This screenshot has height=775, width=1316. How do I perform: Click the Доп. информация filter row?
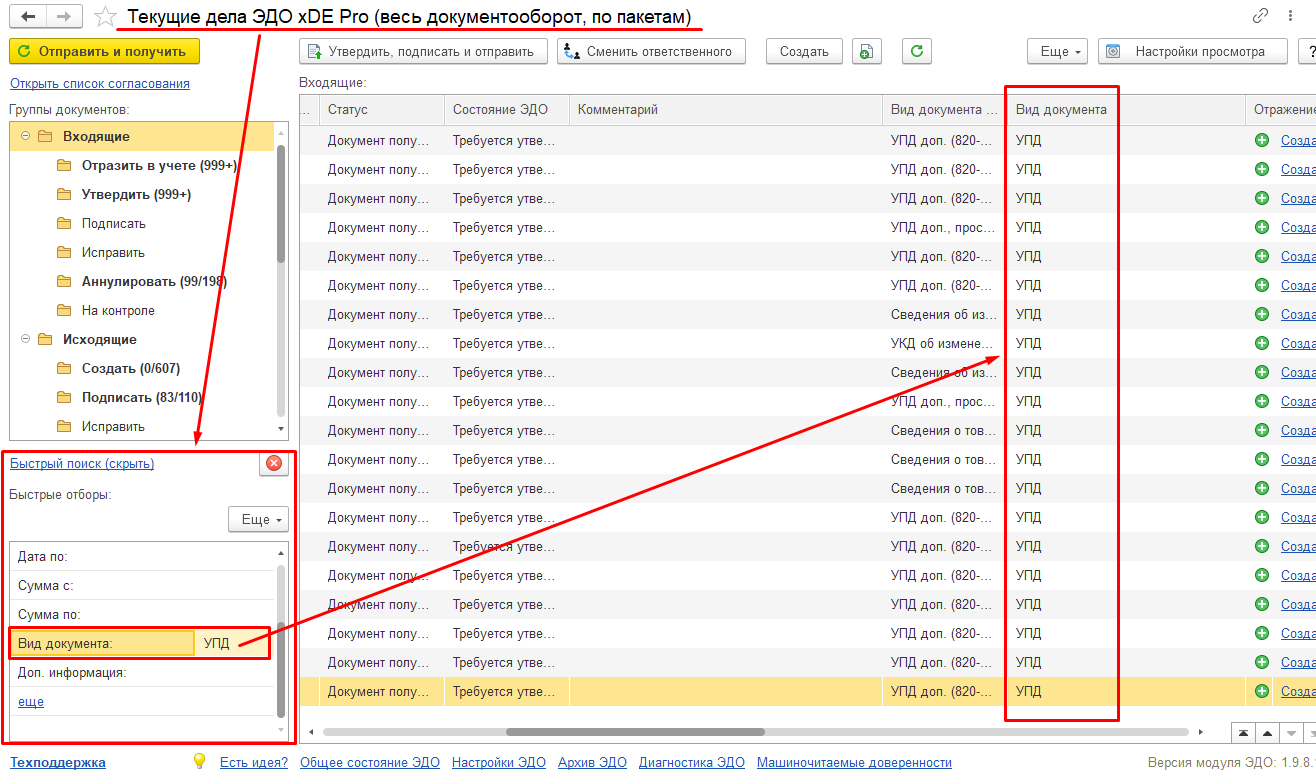click(x=141, y=672)
